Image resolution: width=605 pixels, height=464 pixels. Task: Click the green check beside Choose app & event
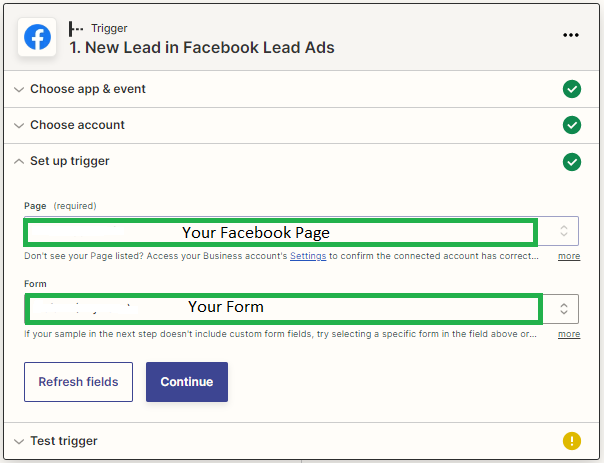coord(571,89)
